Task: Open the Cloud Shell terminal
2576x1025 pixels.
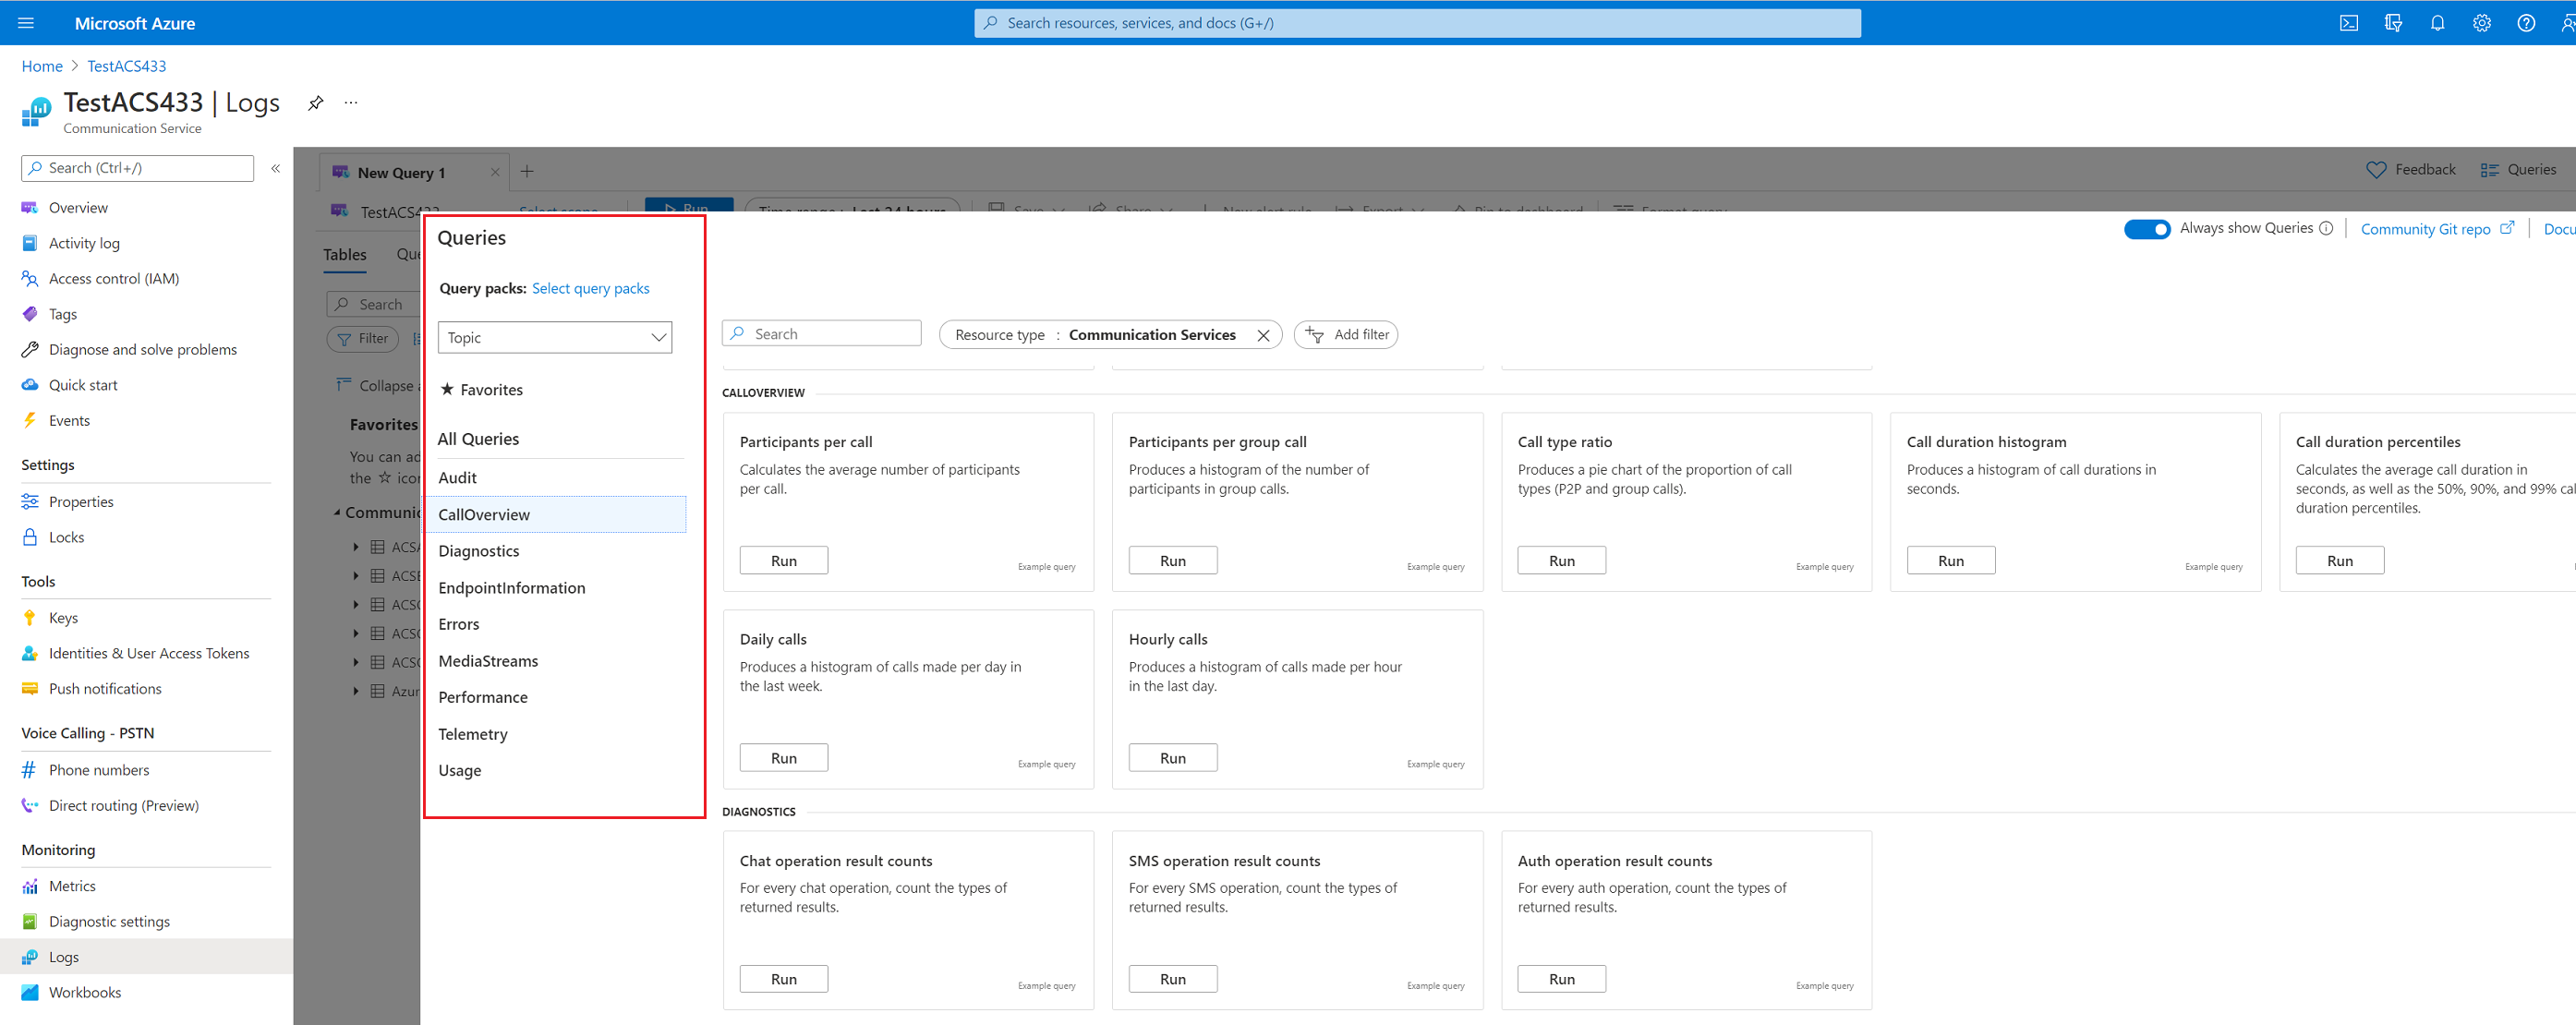Action: click(2349, 22)
